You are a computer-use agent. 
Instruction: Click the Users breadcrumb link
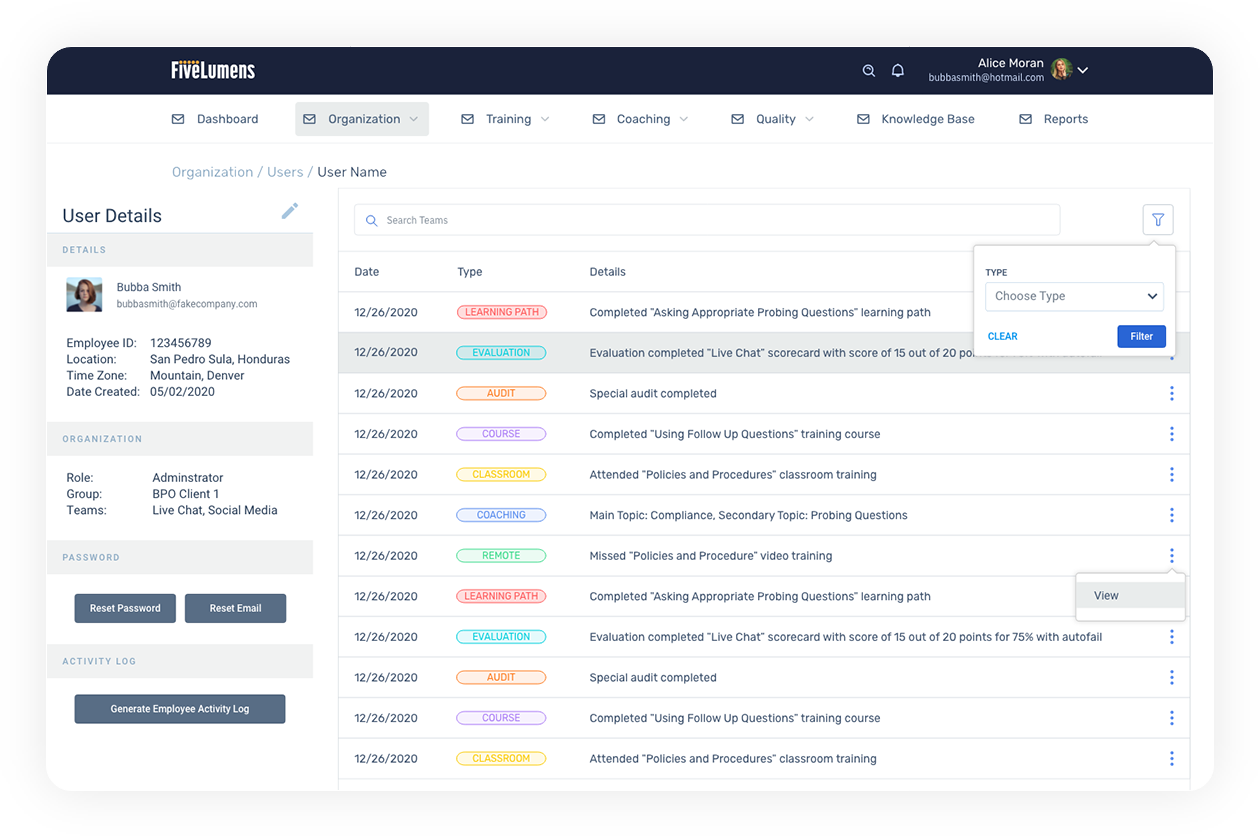pyautogui.click(x=285, y=172)
